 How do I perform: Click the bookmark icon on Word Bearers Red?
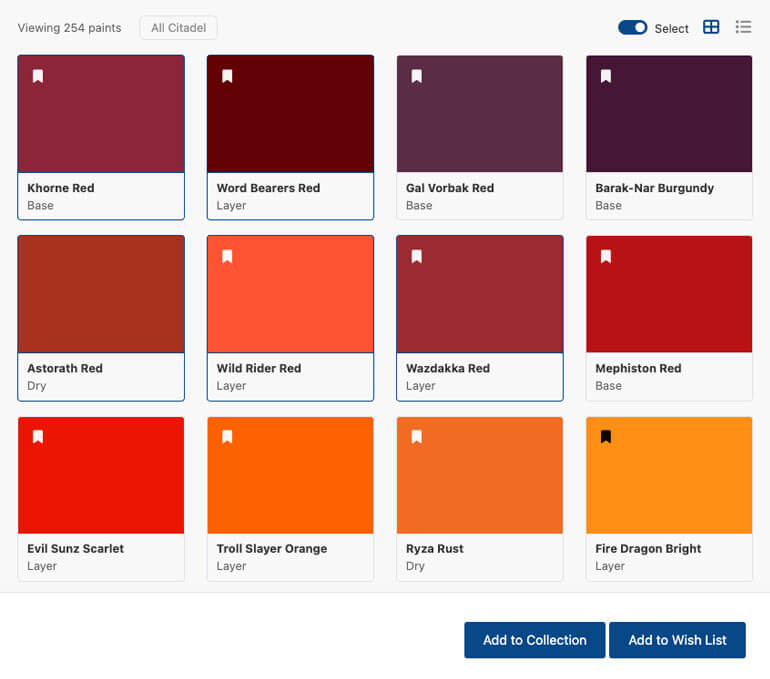[227, 76]
